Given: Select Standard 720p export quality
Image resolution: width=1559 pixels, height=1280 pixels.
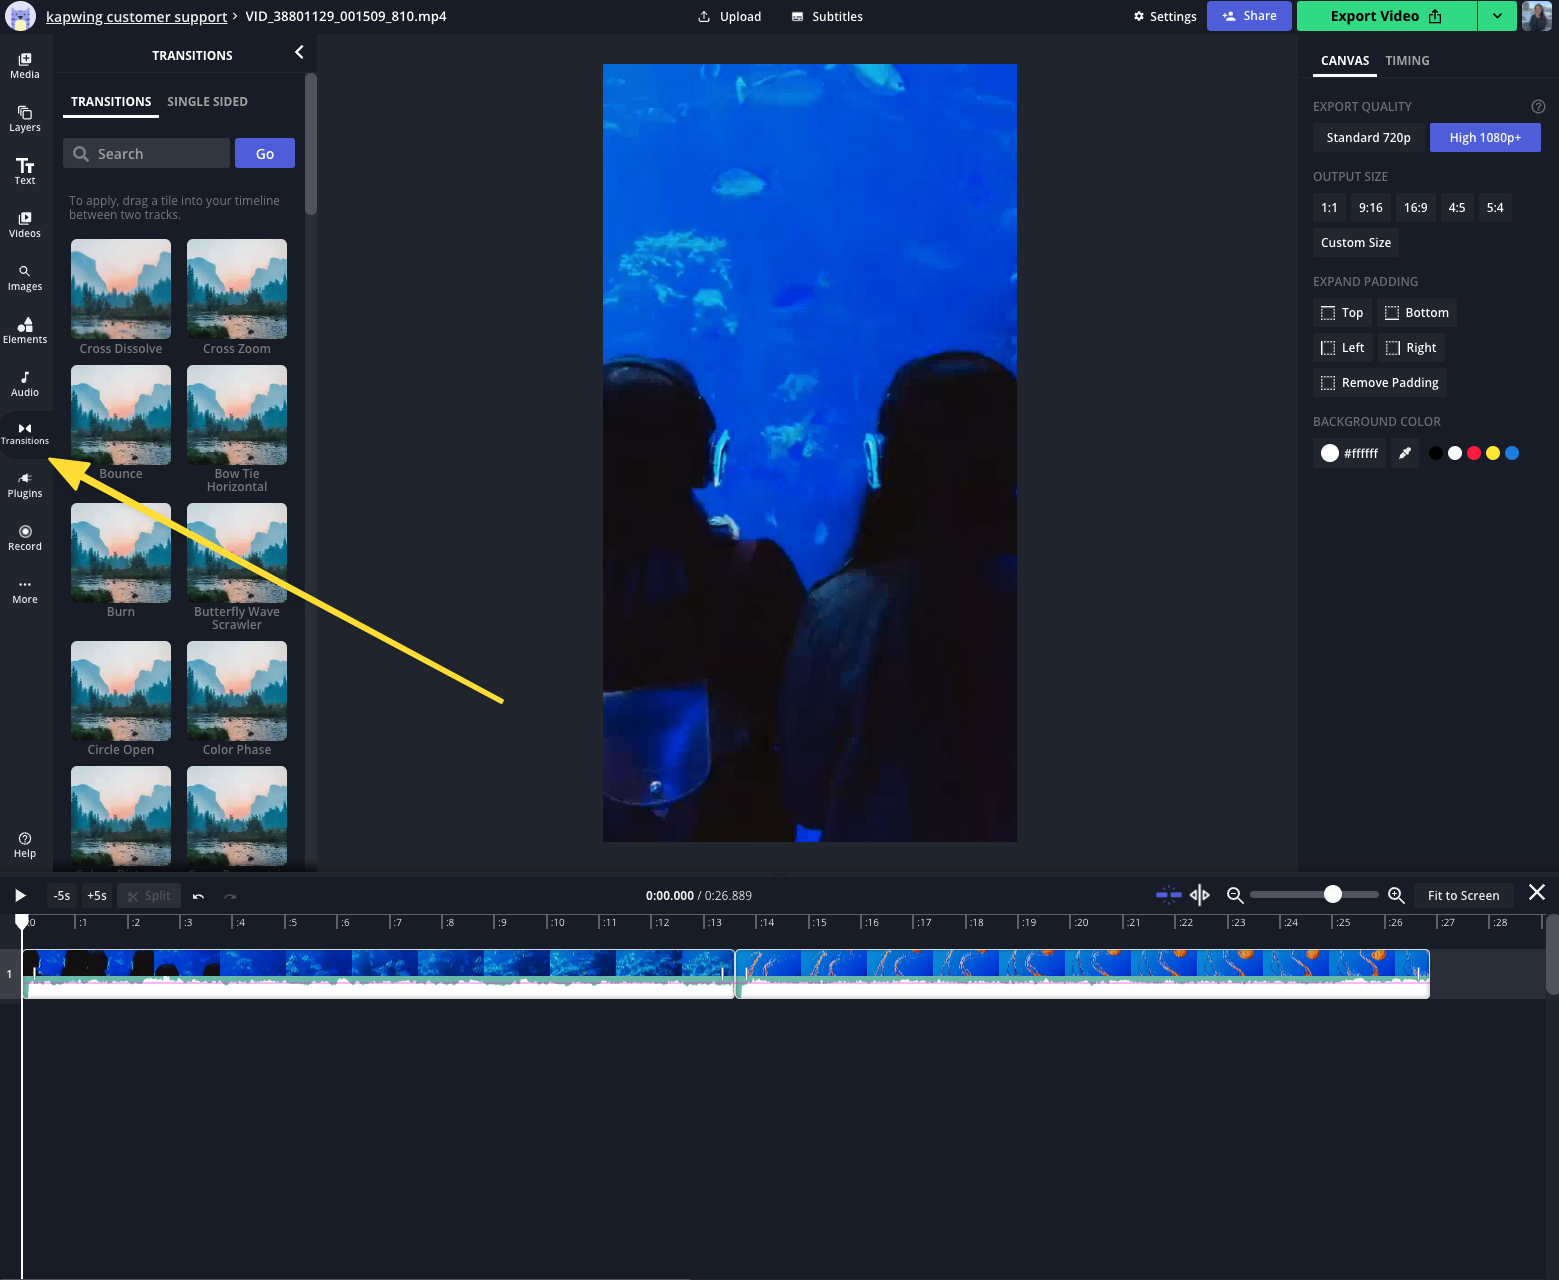Looking at the screenshot, I should [x=1368, y=138].
